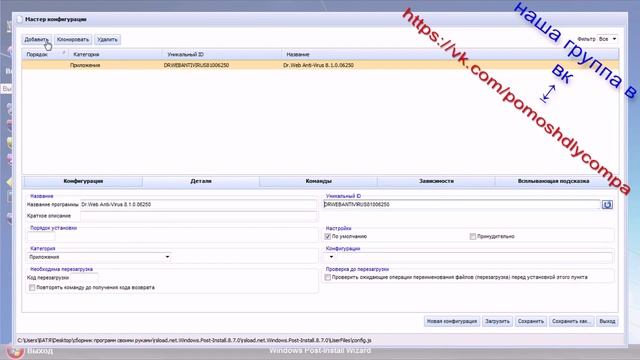Screen dimensions: 640x360
Task: Switch to the Команды tab
Action: coord(318,181)
